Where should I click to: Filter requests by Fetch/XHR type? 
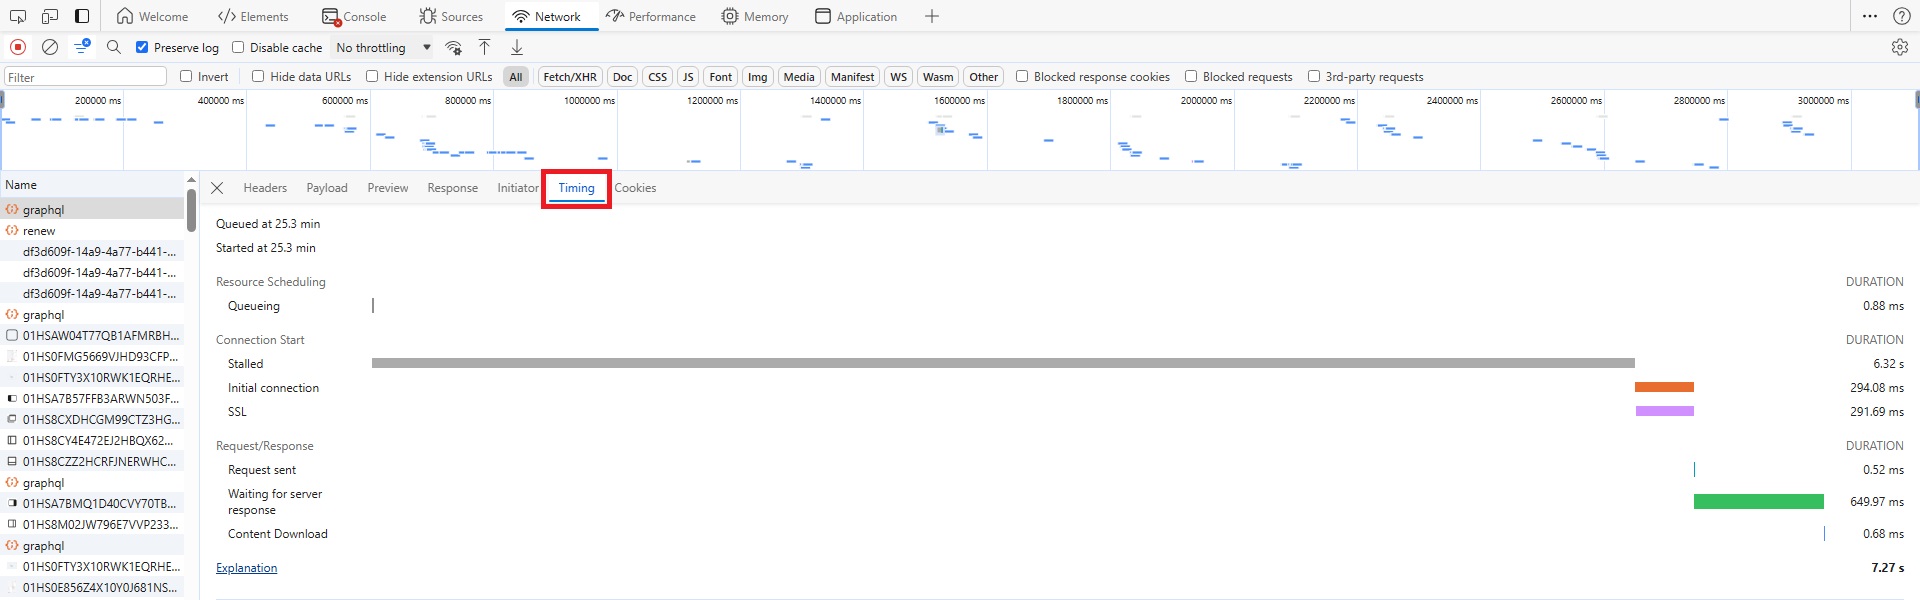pyautogui.click(x=569, y=77)
